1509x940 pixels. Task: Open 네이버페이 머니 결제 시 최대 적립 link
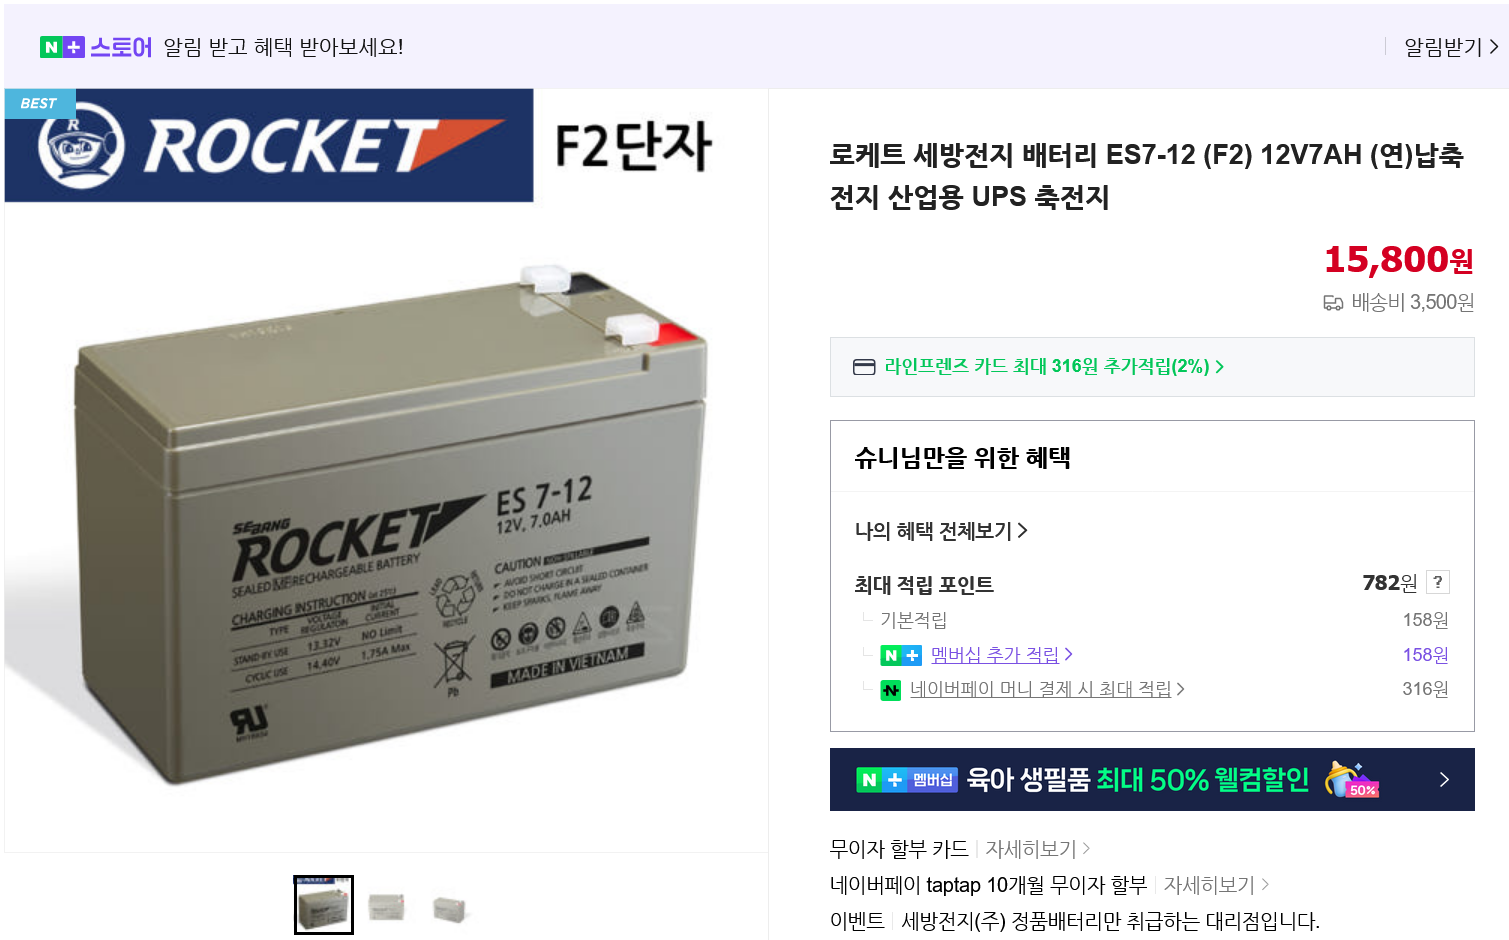[x=1047, y=689]
